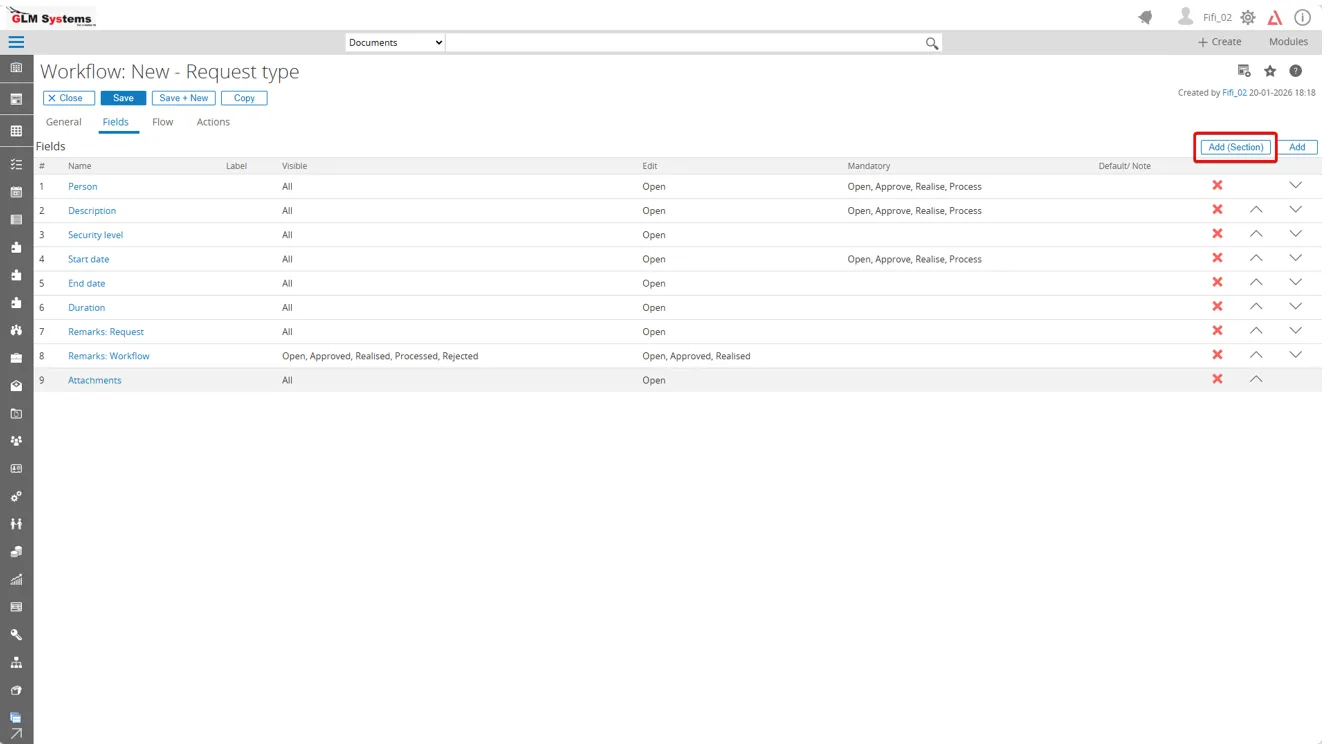Open the Documents search dropdown

coord(395,43)
